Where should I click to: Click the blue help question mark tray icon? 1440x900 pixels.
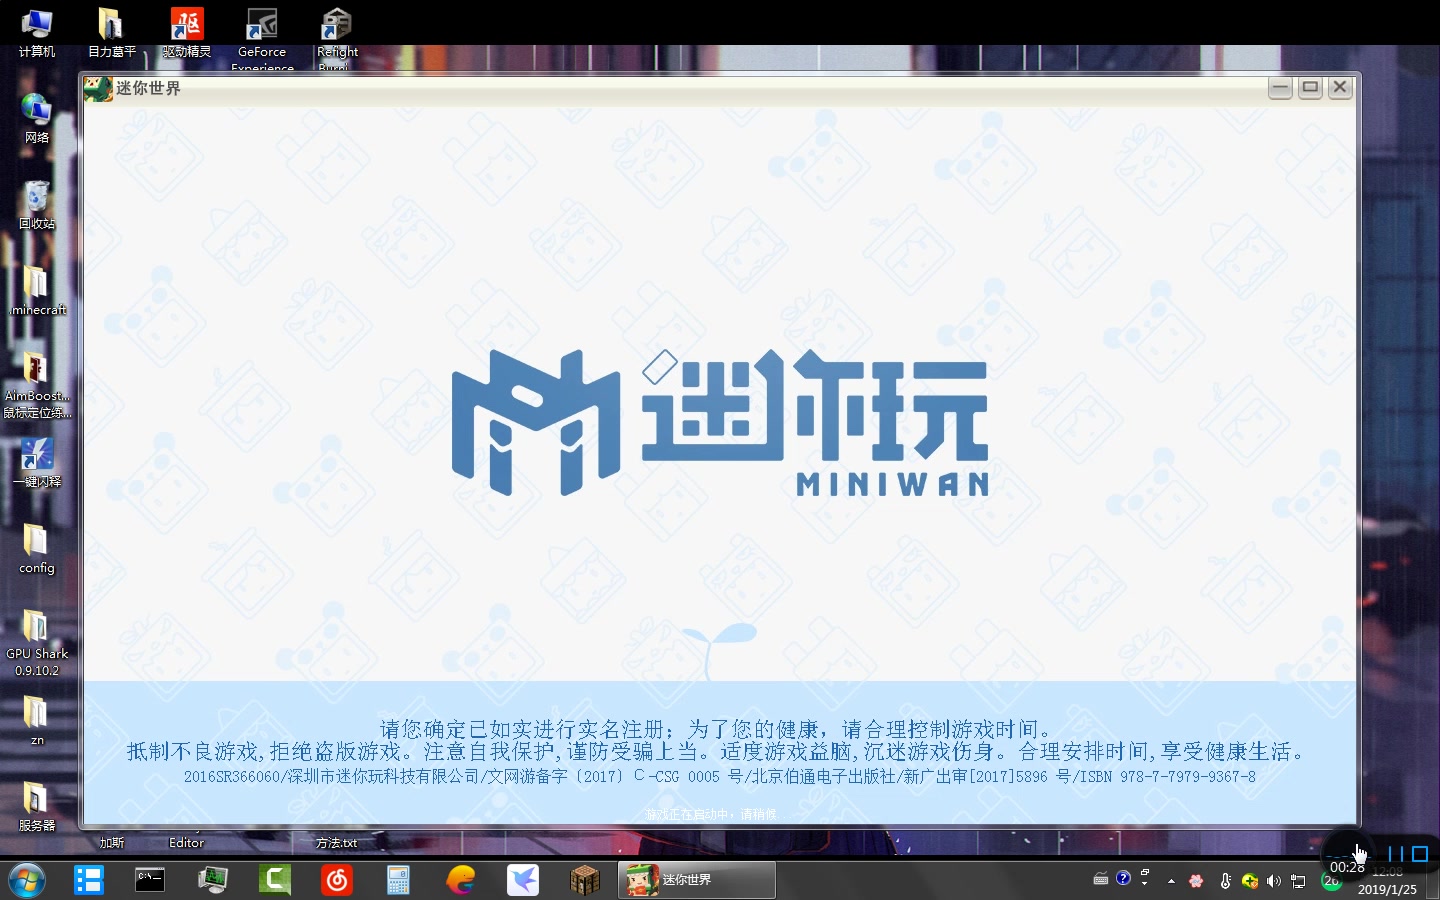click(x=1123, y=878)
